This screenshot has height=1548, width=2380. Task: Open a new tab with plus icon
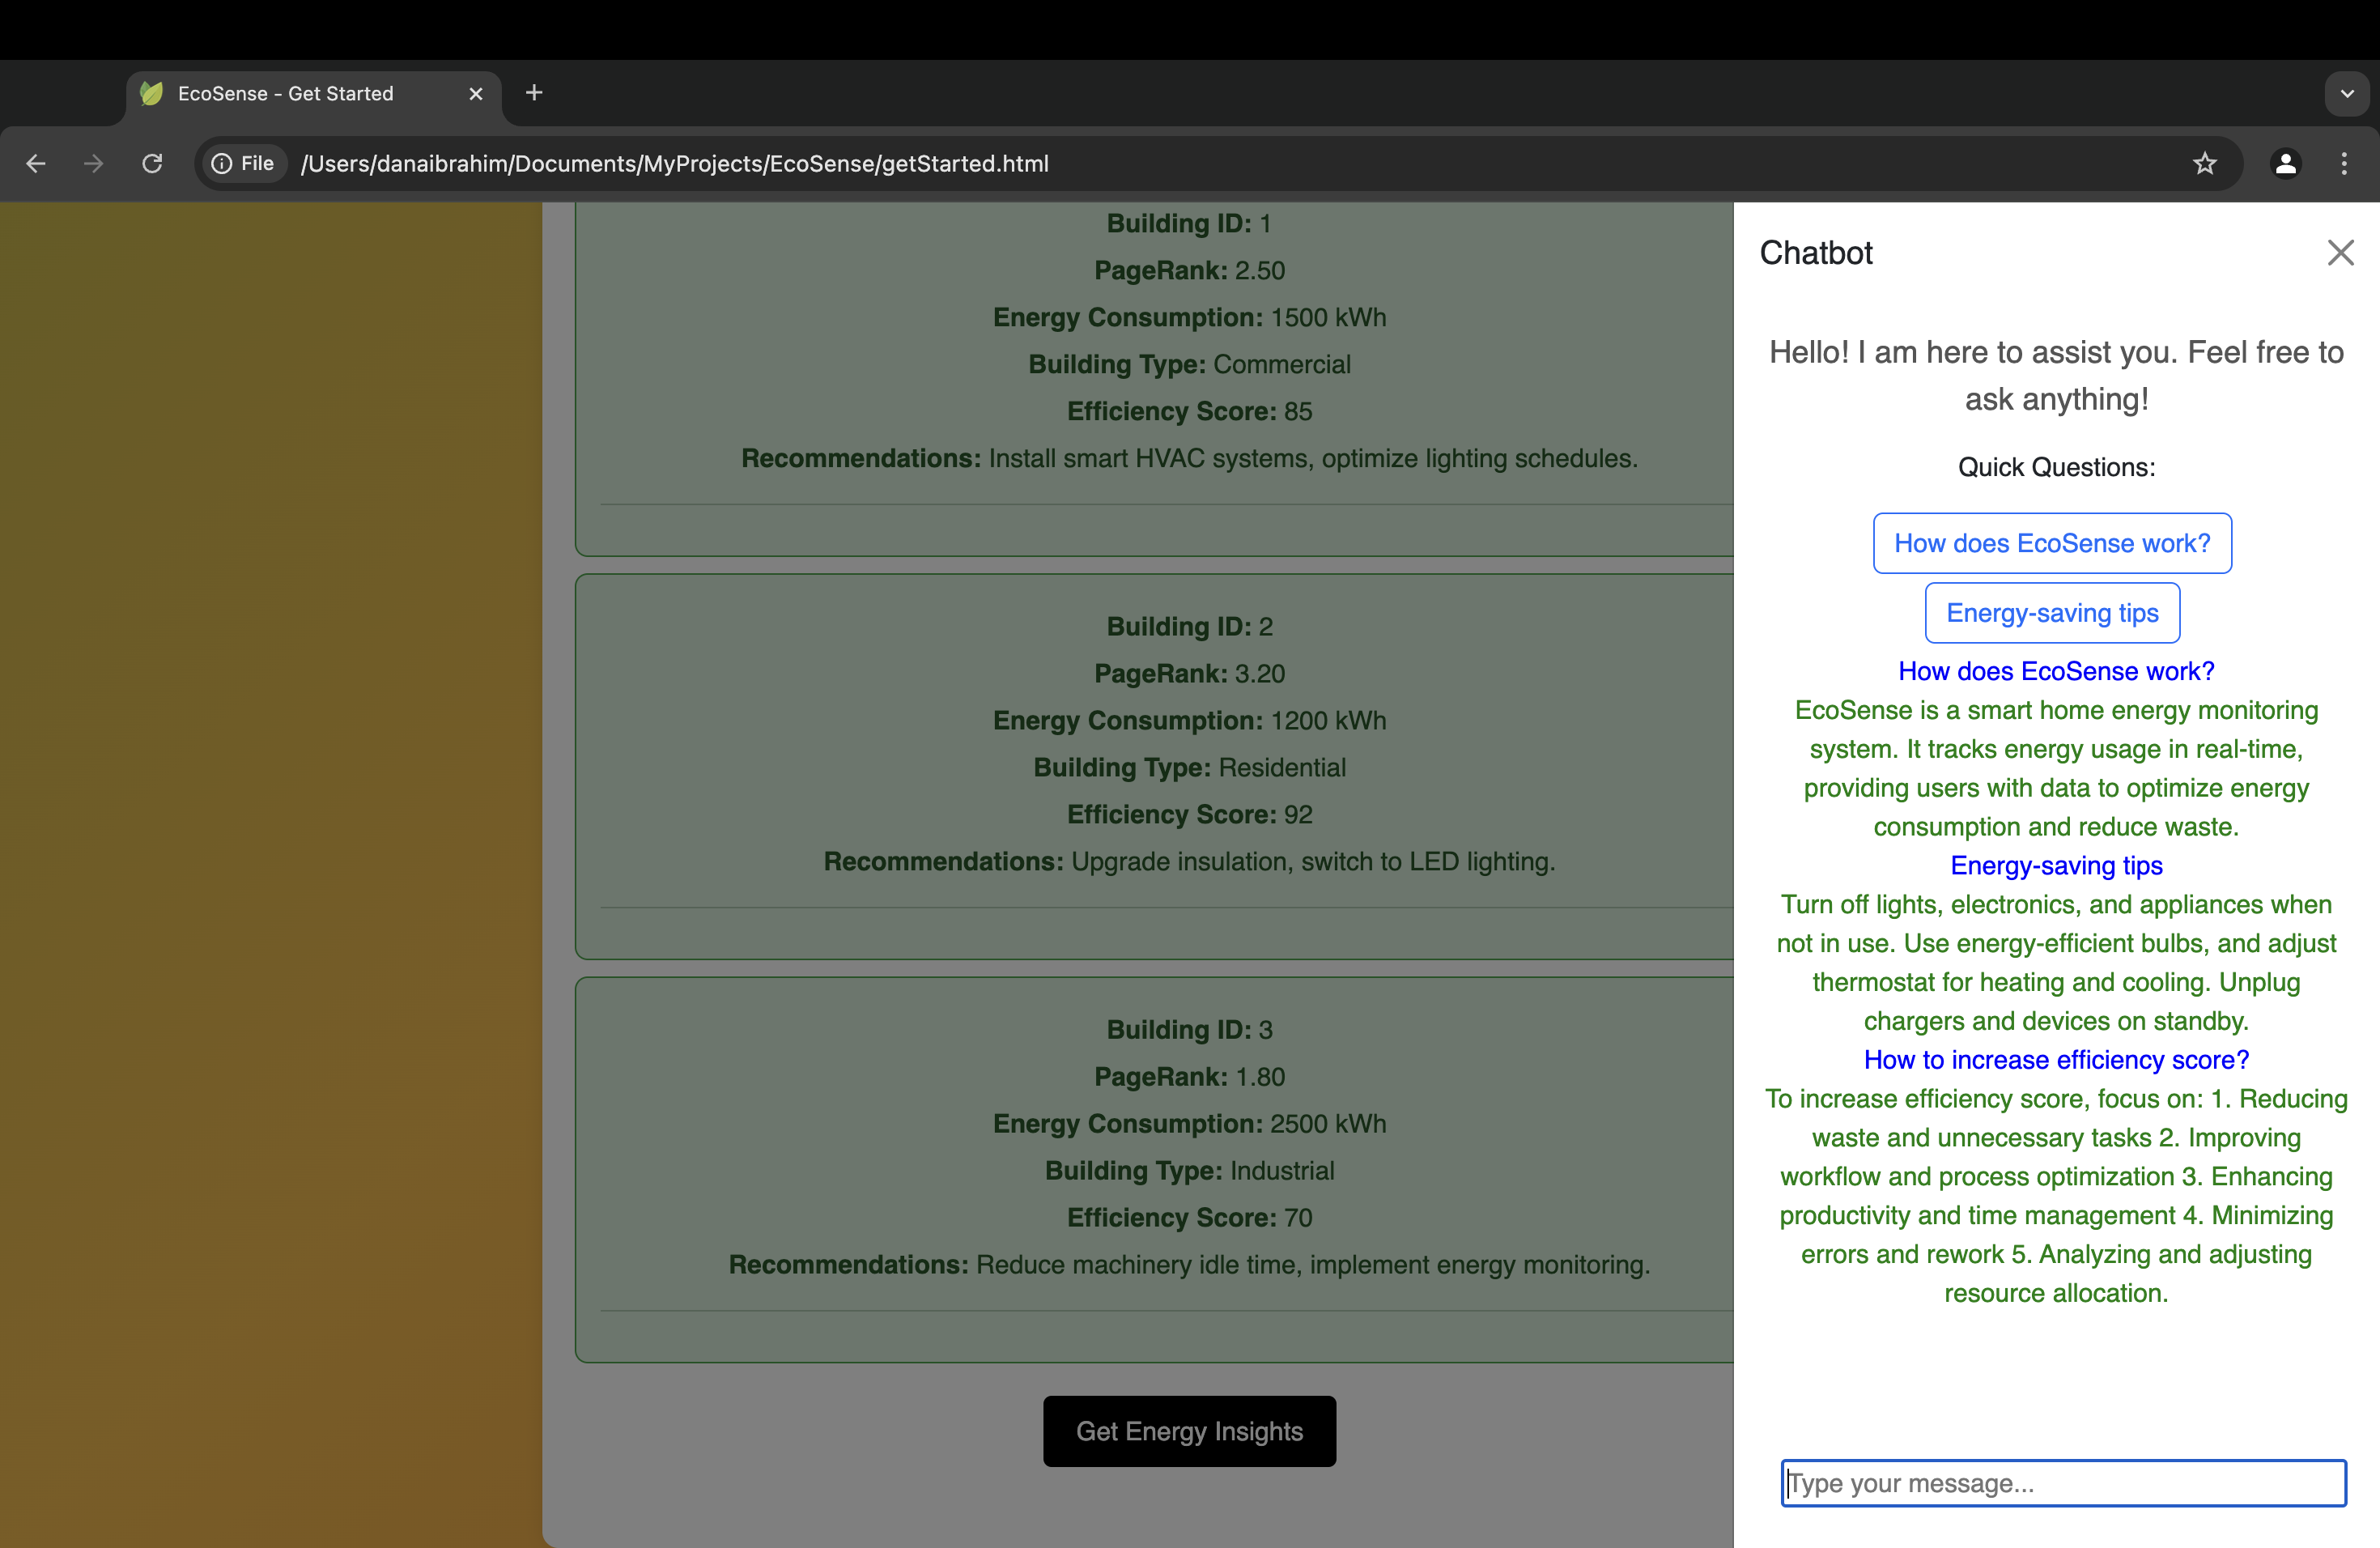(534, 93)
